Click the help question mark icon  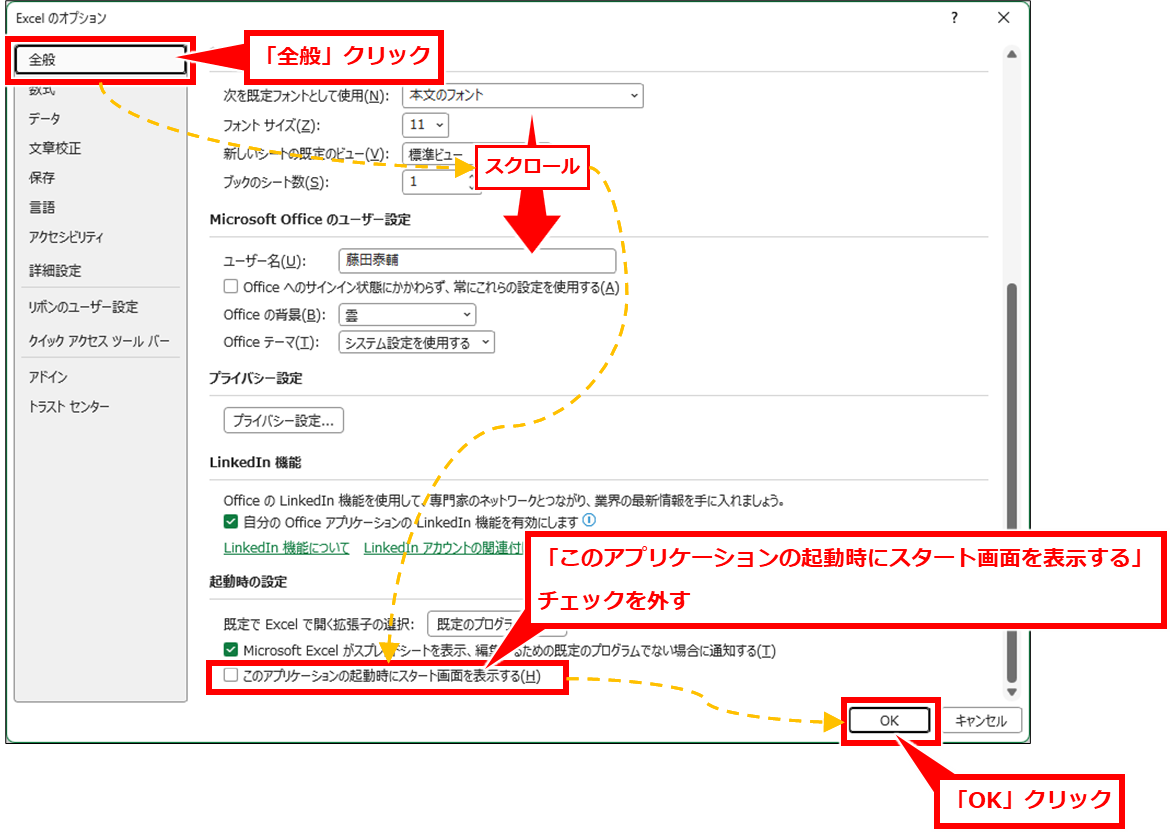pyautogui.click(x=954, y=18)
